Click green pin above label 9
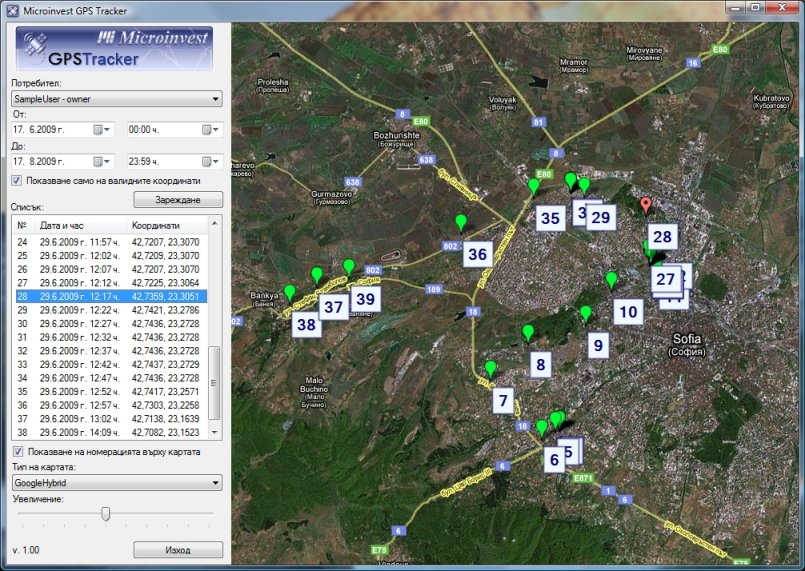Viewport: 805px width, 571px height. pyautogui.click(x=586, y=314)
